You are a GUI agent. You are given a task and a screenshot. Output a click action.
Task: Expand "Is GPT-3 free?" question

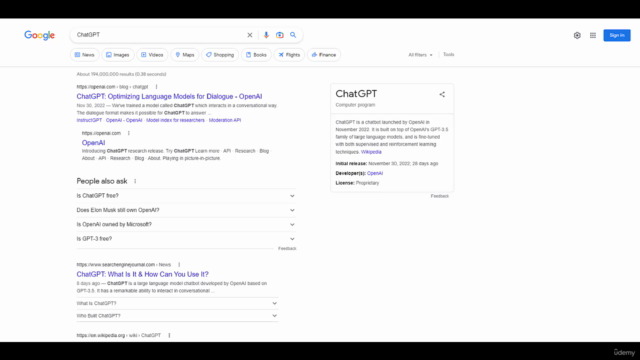(186, 239)
